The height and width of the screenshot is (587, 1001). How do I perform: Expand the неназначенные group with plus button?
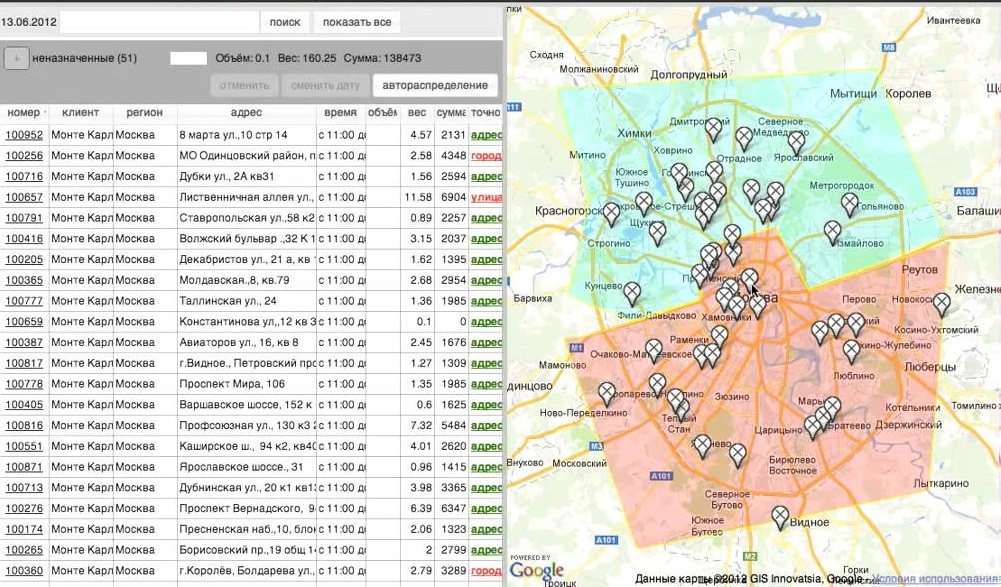(16, 59)
